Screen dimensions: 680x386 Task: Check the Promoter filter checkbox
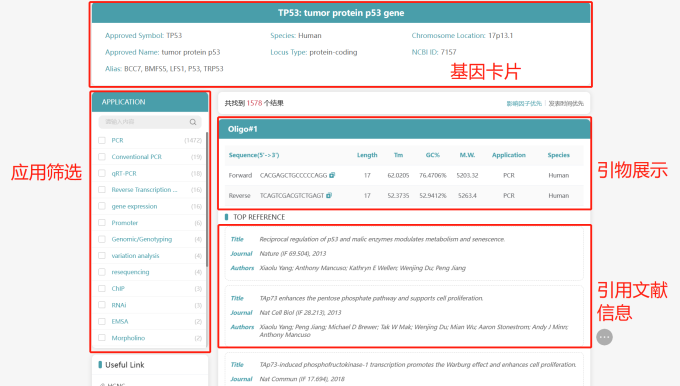tap(102, 222)
